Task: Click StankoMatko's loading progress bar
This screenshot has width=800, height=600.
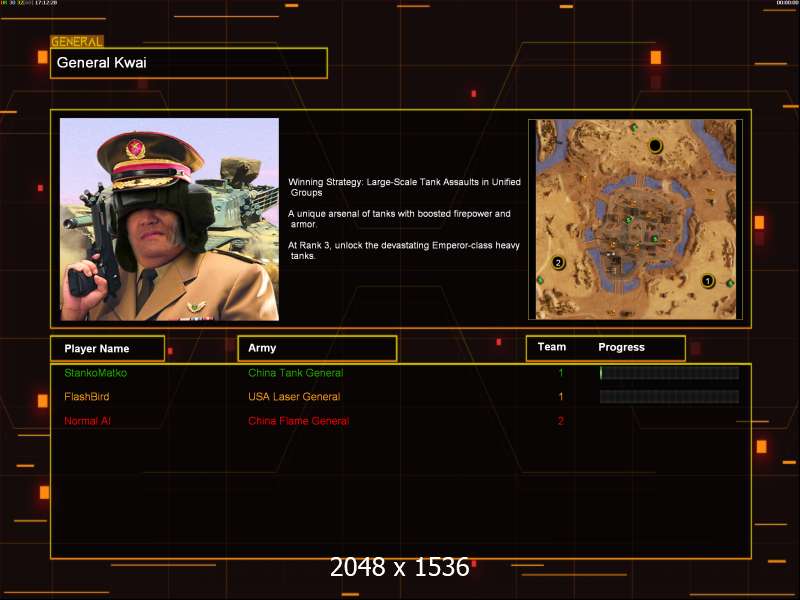Action: point(669,373)
